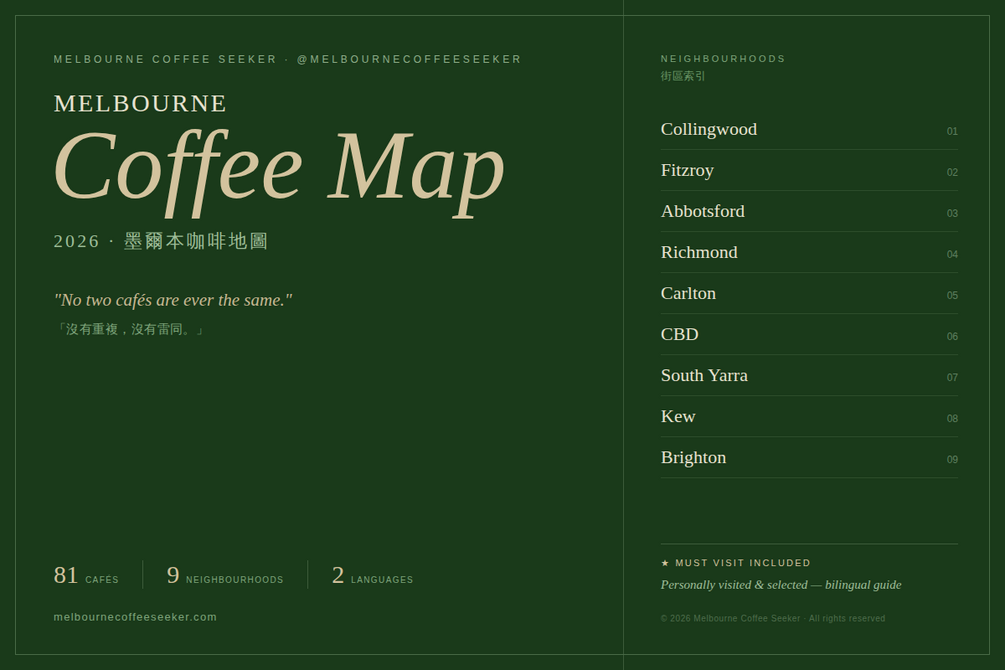Select Kew in the neighbourhood index
This screenshot has width=1005, height=670.
pyautogui.click(x=809, y=417)
